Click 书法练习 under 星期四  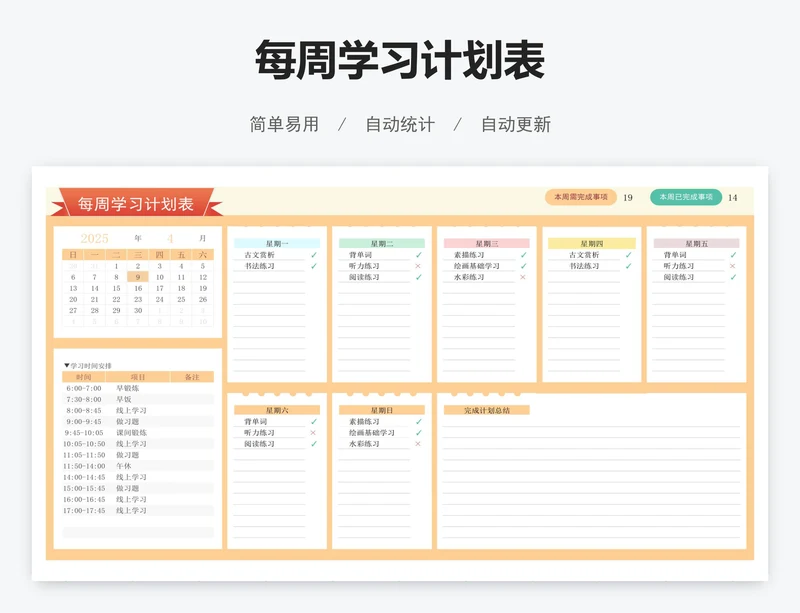coord(584,266)
